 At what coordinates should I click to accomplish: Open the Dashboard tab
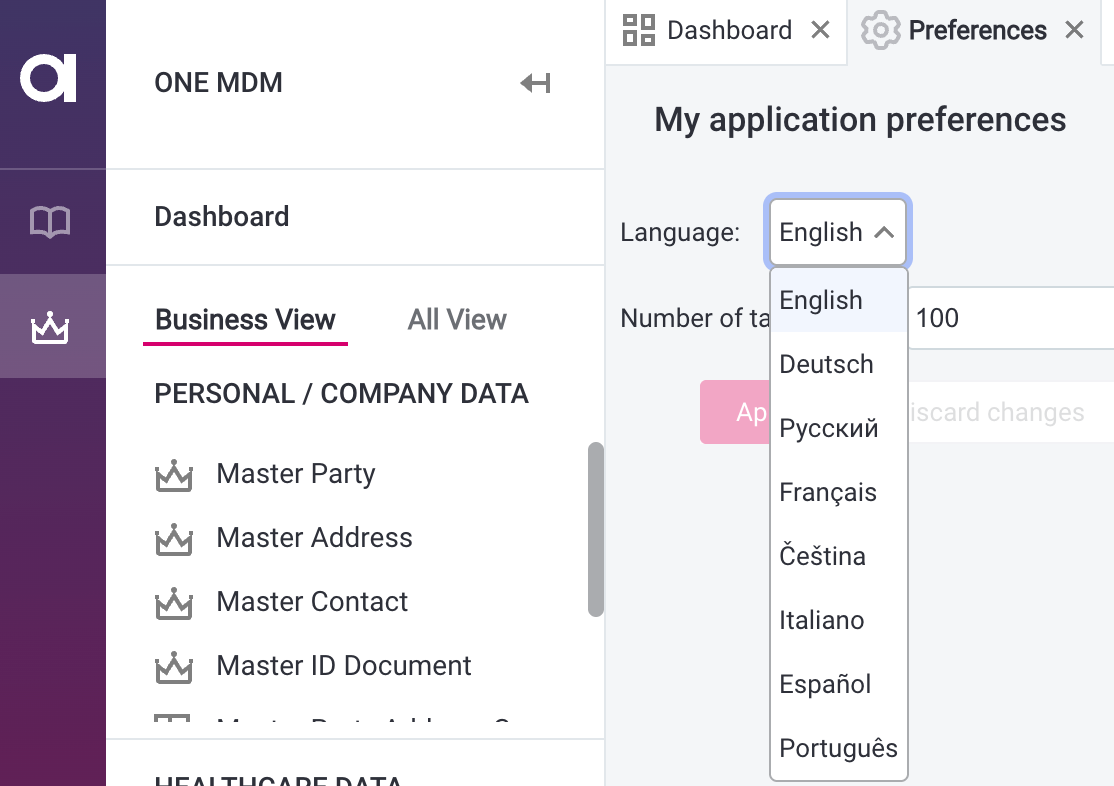coord(729,30)
